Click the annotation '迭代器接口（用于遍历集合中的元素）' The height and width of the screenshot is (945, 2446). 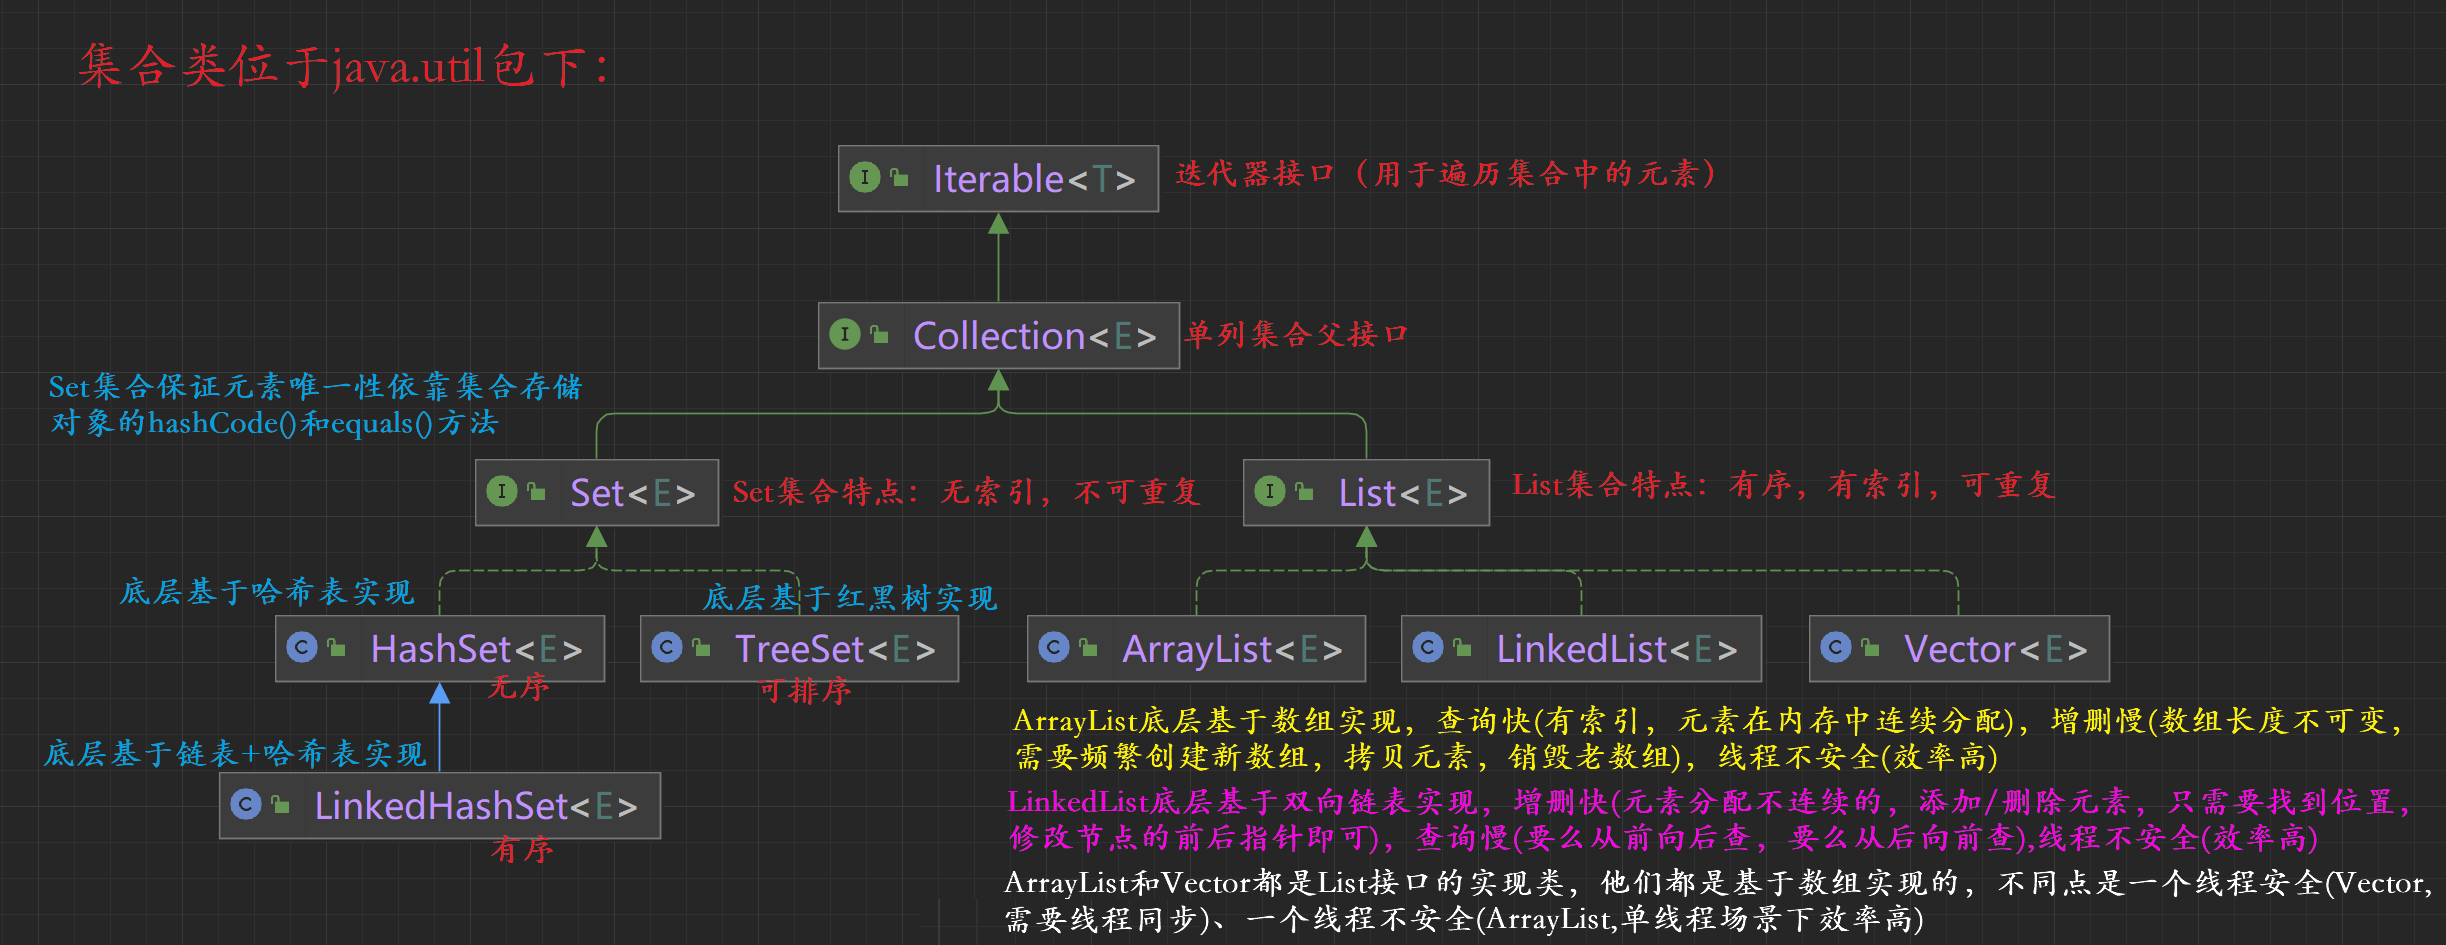[1446, 174]
